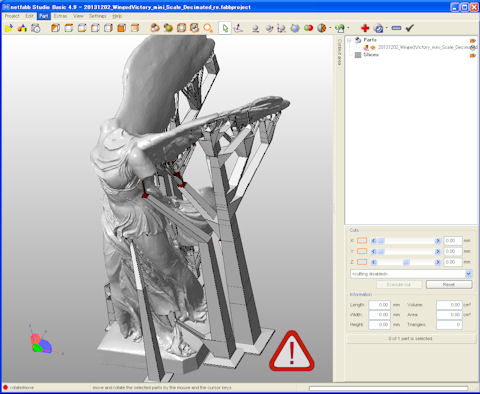Click the Execute cut button
Viewport: 480px width, 394px height.
tap(399, 284)
